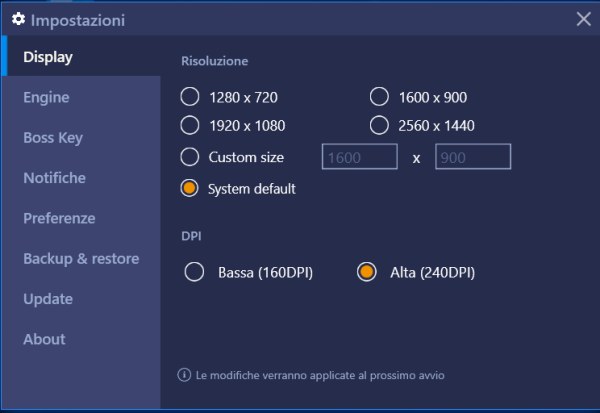The image size is (600, 413).
Task: Open the Display settings tab
Action: (x=48, y=57)
